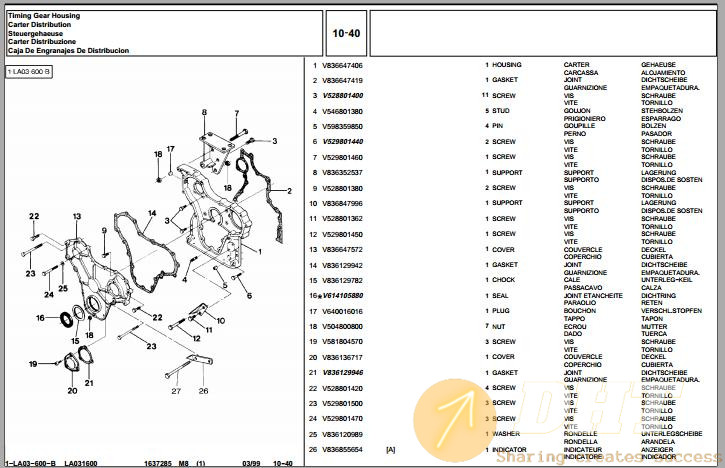The height and width of the screenshot is (468, 725).
Task: Click the 'SEAL' description
Action: [500, 296]
